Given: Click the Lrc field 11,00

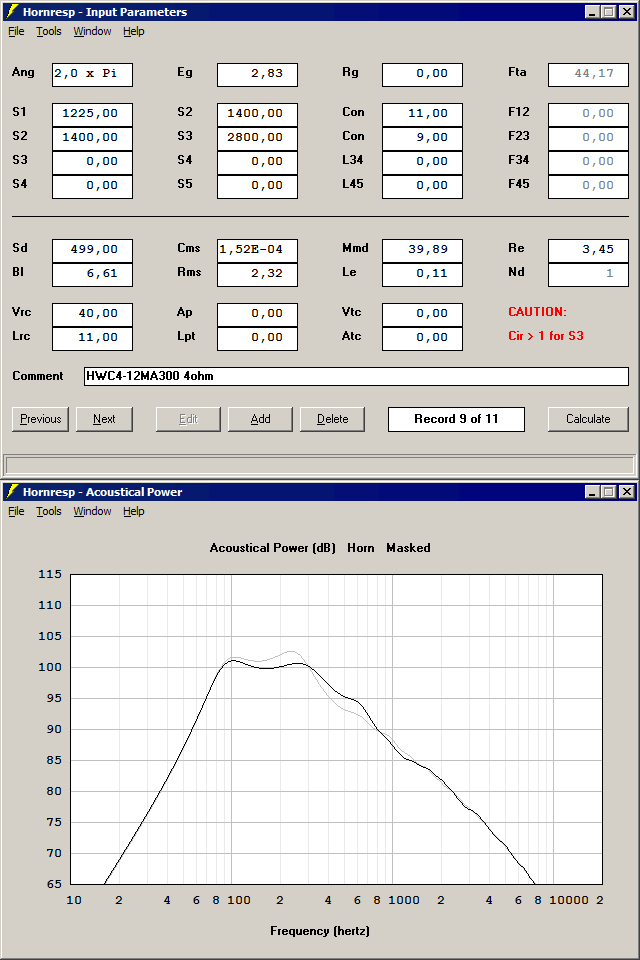Looking at the screenshot, I should (92, 338).
